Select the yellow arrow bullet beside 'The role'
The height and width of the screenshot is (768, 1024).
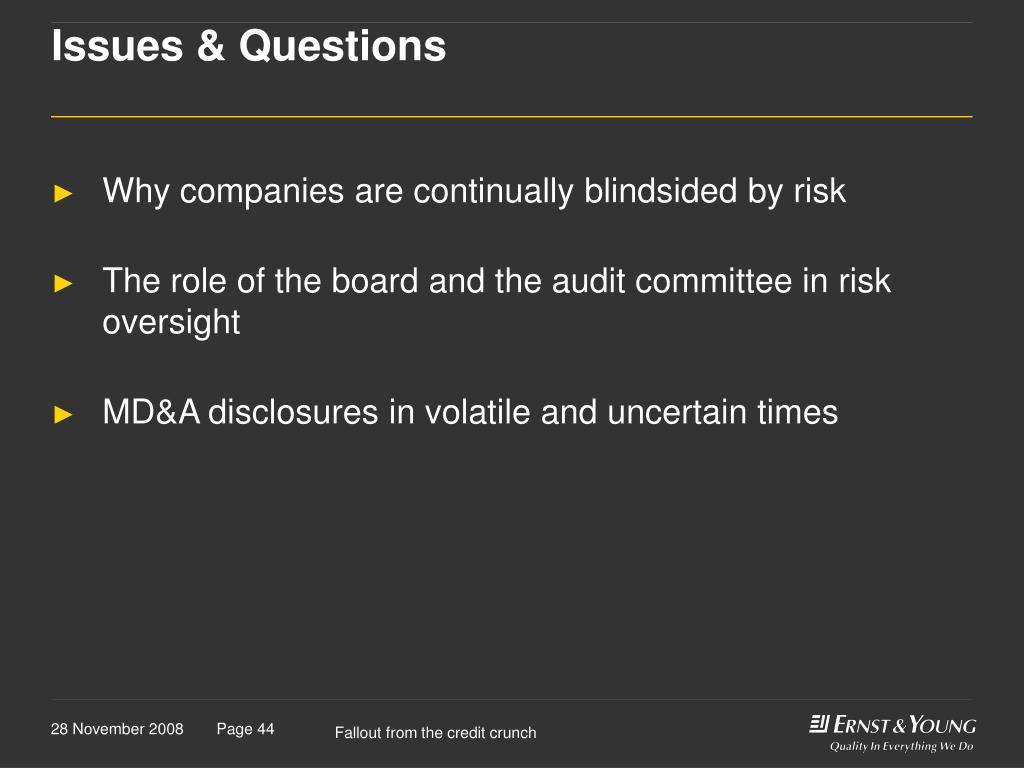tap(63, 283)
